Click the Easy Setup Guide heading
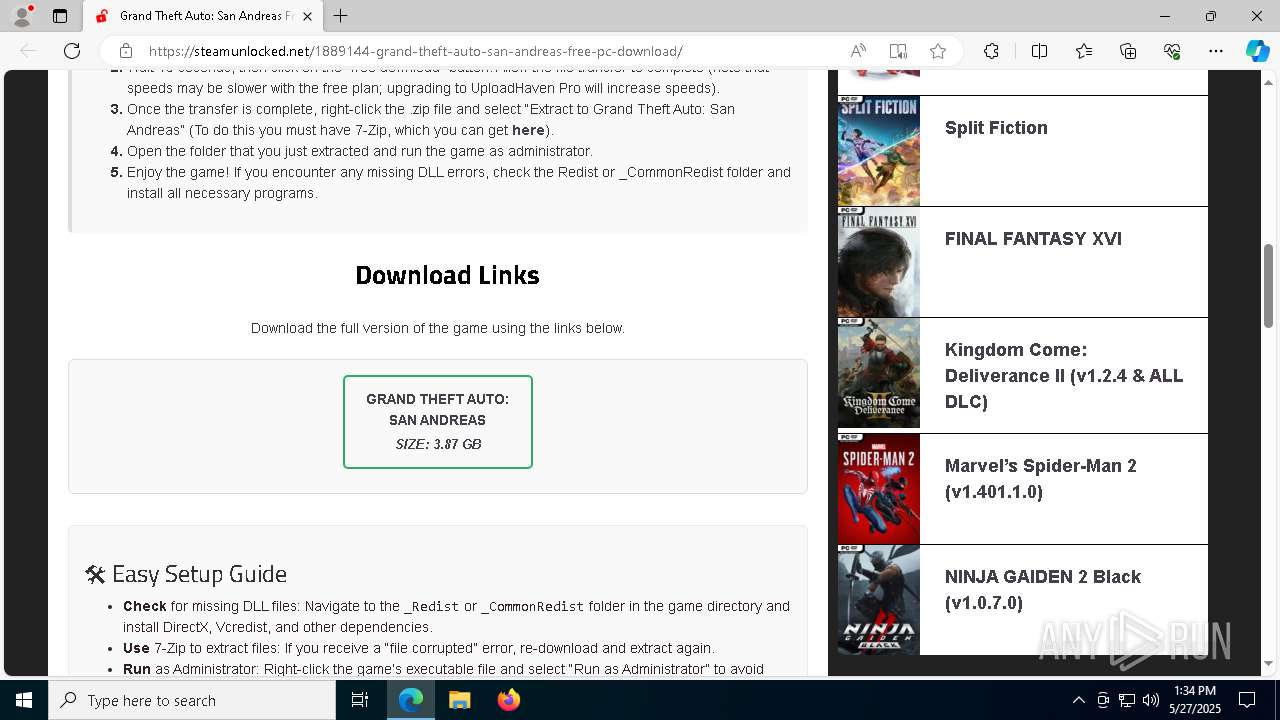Image resolution: width=1280 pixels, height=720 pixels. 186,574
